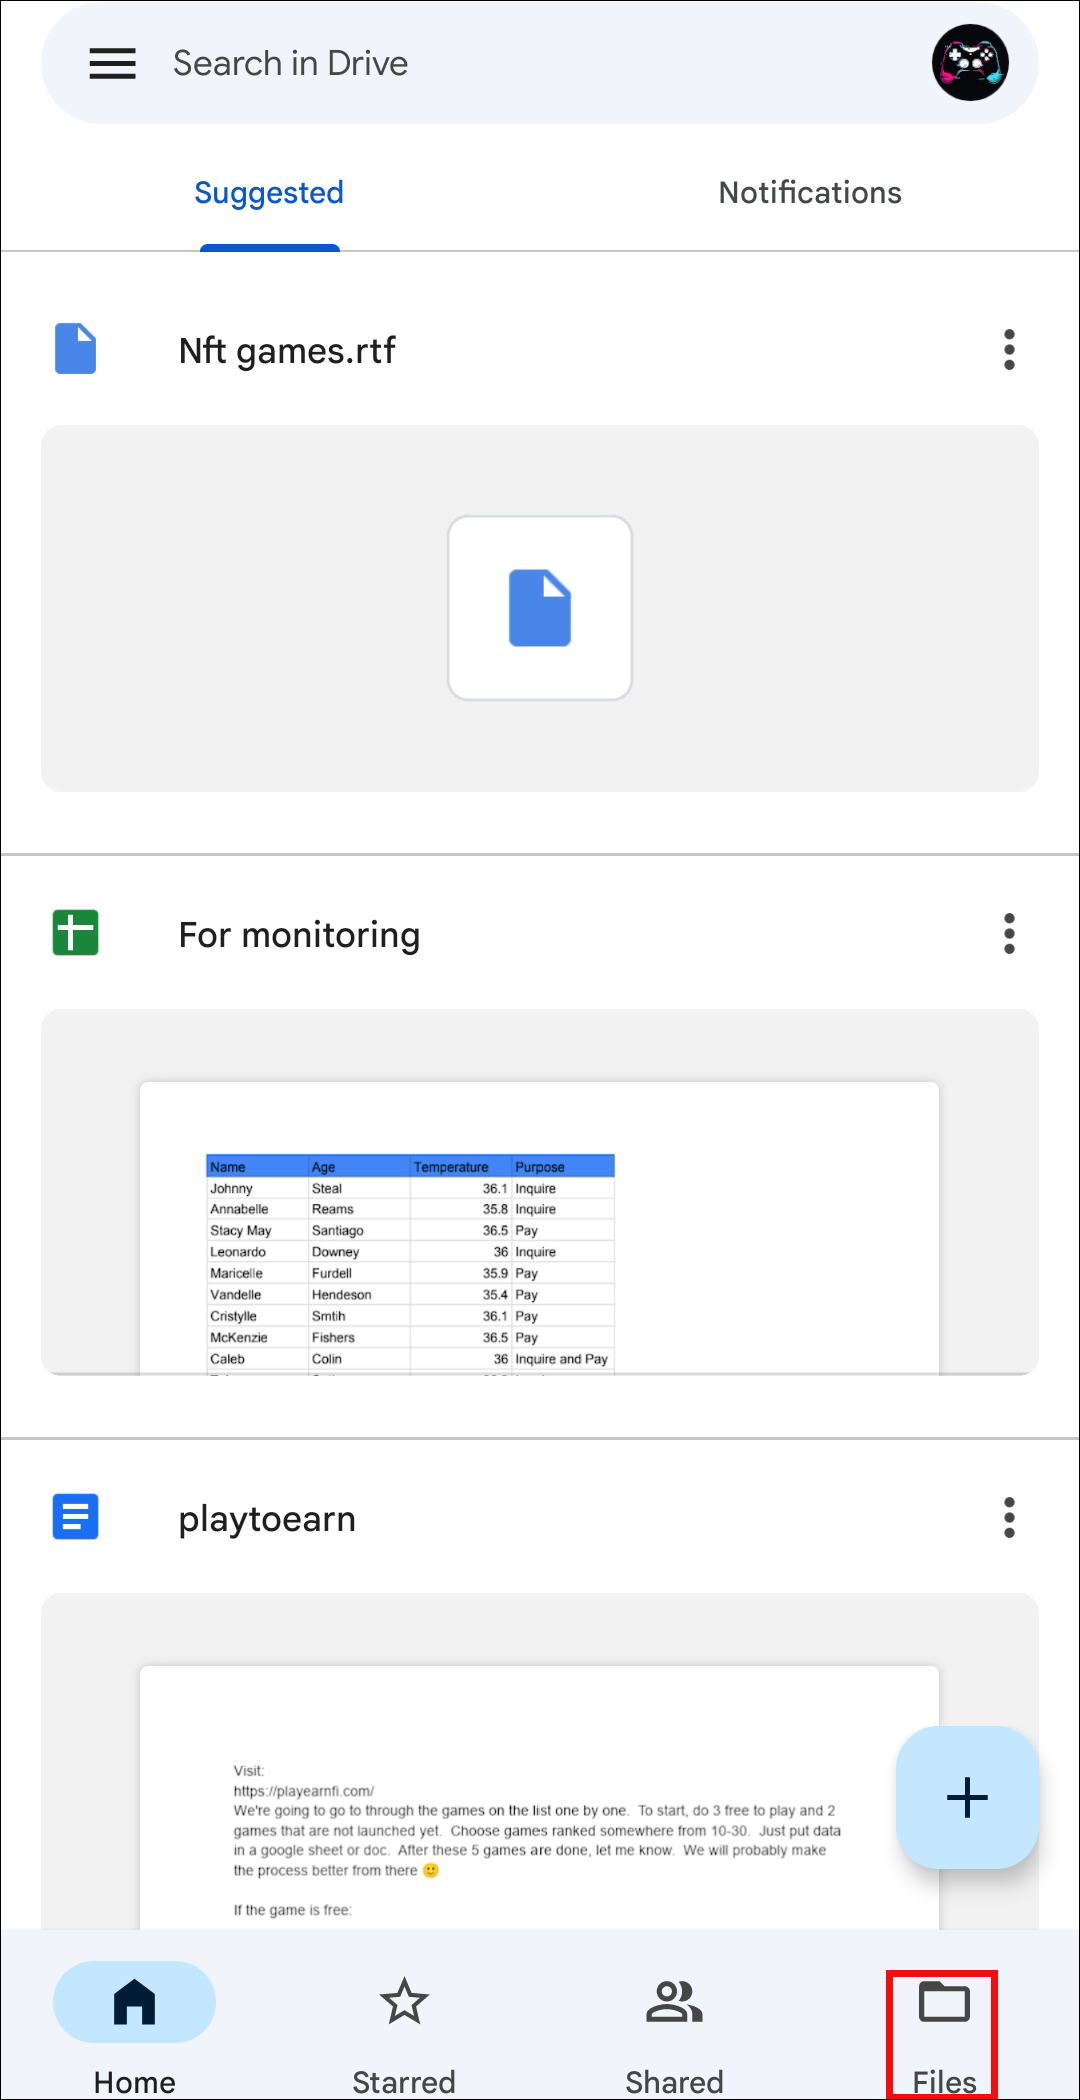The height and width of the screenshot is (2100, 1080).
Task: Open the Starred section star icon
Action: [x=404, y=2002]
